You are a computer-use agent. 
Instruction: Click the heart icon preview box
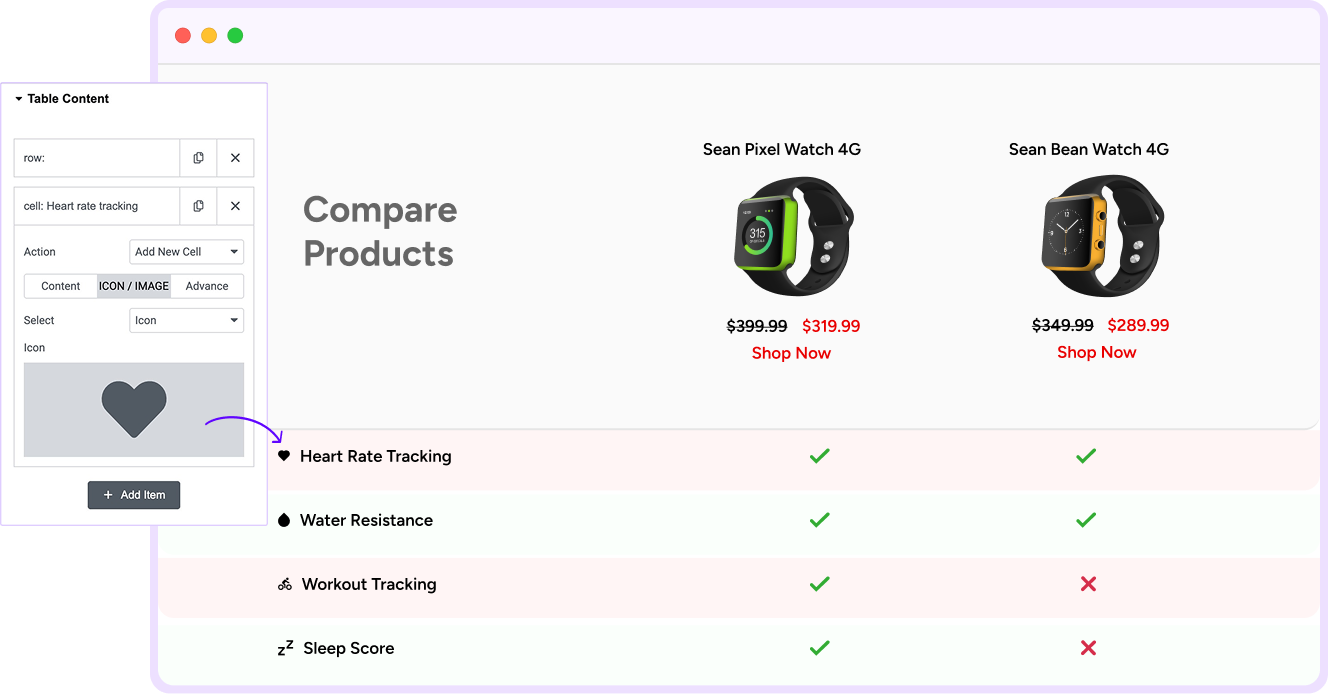134,410
